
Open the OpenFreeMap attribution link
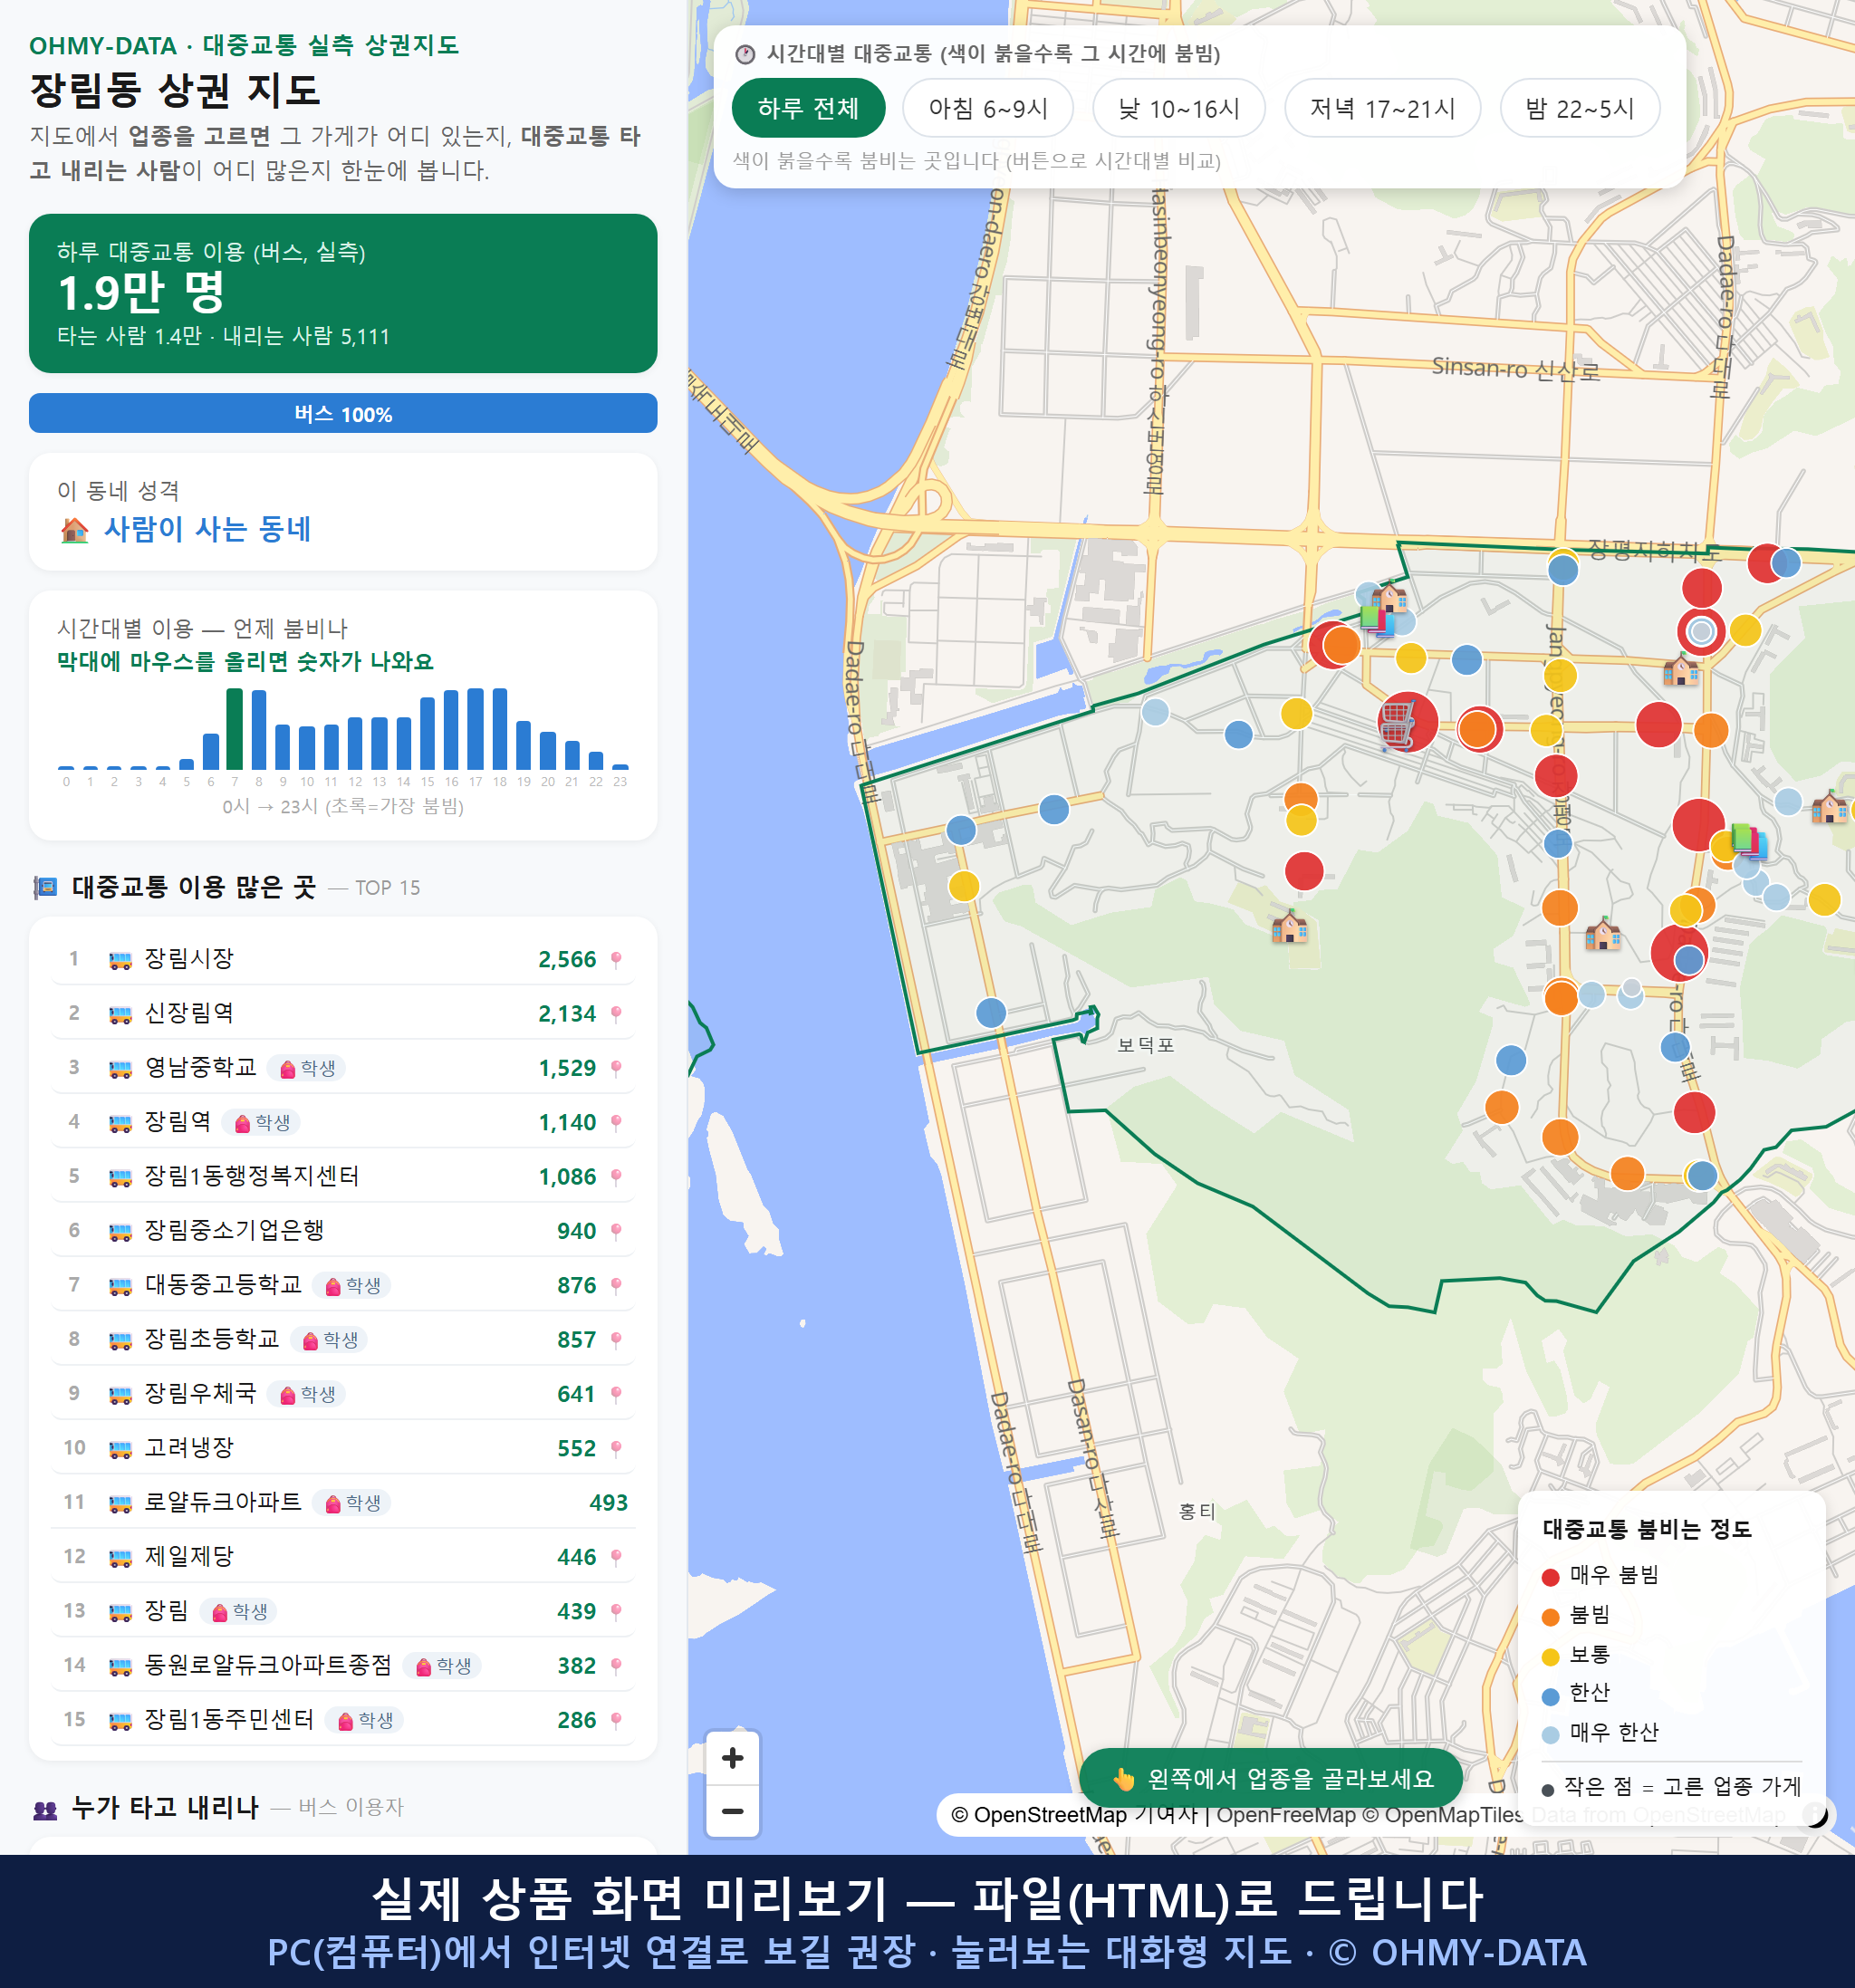pyautogui.click(x=1286, y=1814)
